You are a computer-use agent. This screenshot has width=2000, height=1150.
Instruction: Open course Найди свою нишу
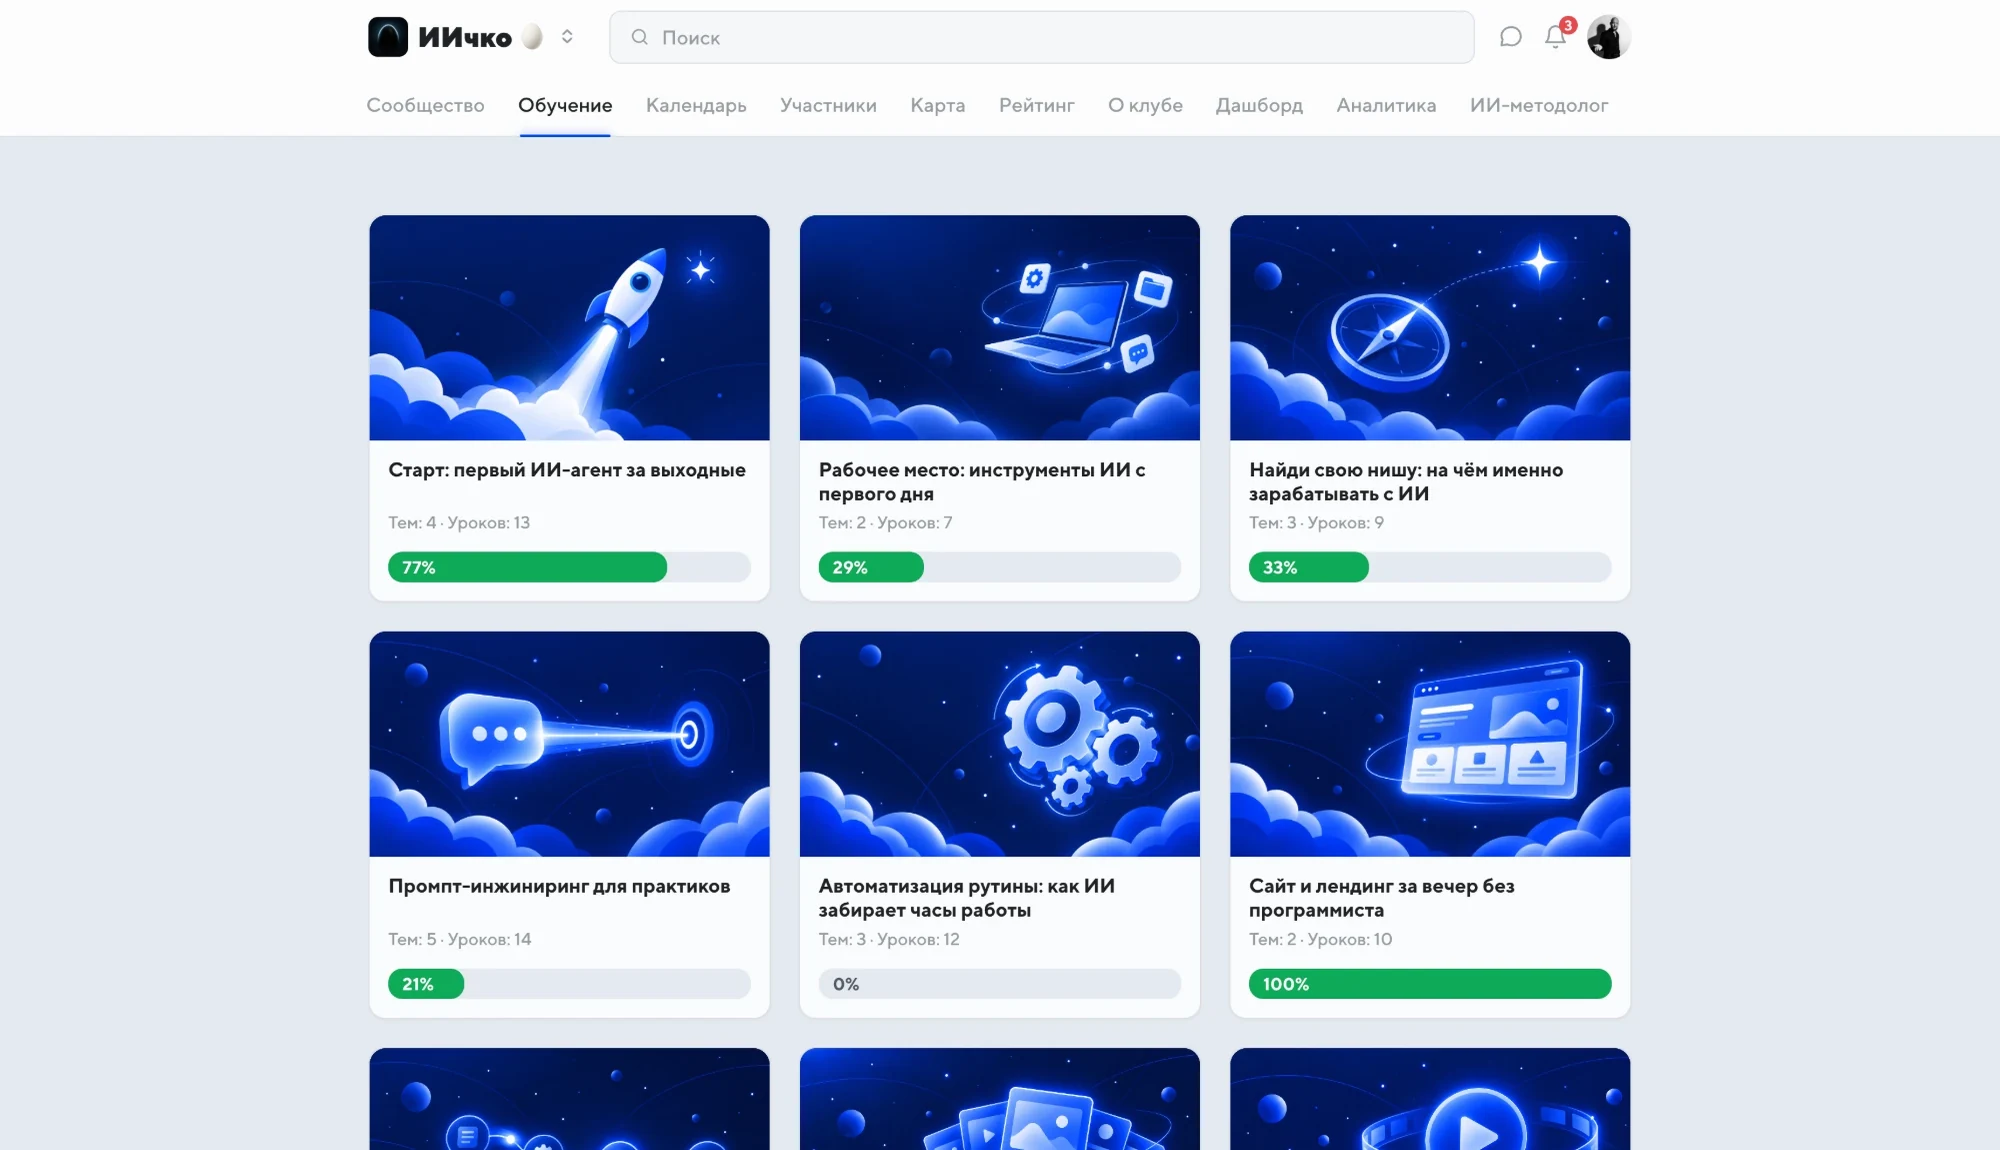(1406, 481)
